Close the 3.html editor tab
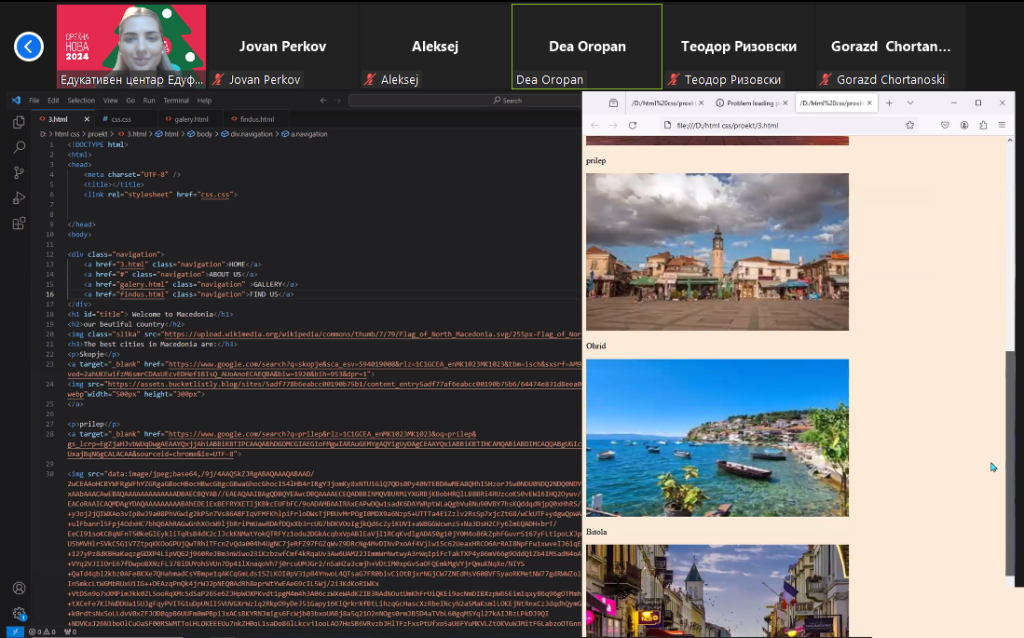This screenshot has width=1024, height=638. pyautogui.click(x=85, y=119)
